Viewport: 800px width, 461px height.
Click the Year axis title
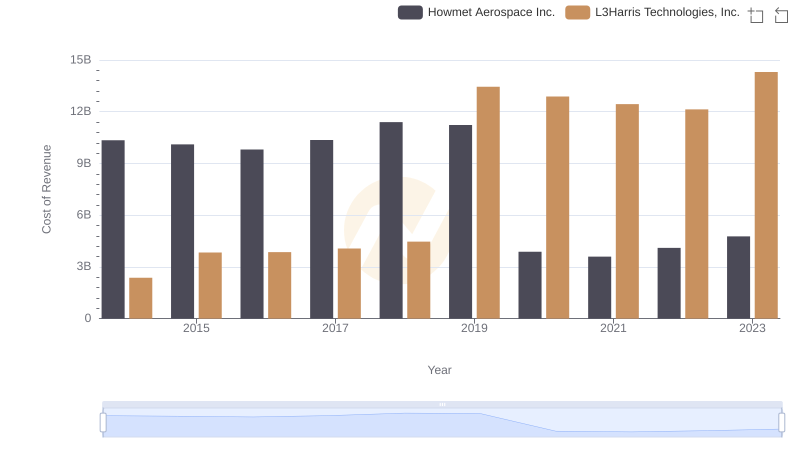(x=439, y=370)
